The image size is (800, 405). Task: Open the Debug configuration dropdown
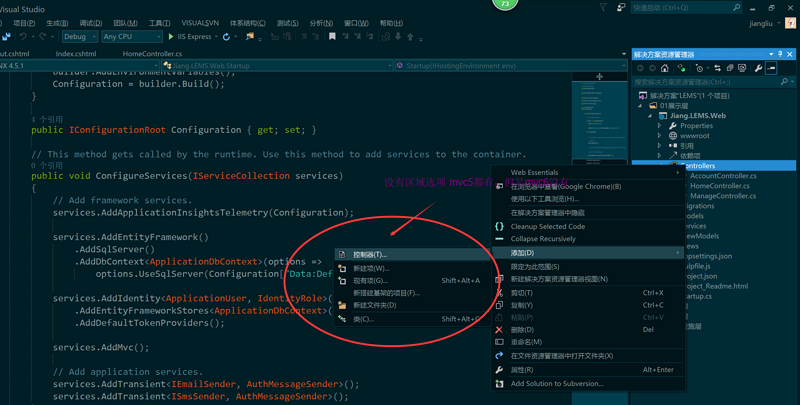pos(80,37)
